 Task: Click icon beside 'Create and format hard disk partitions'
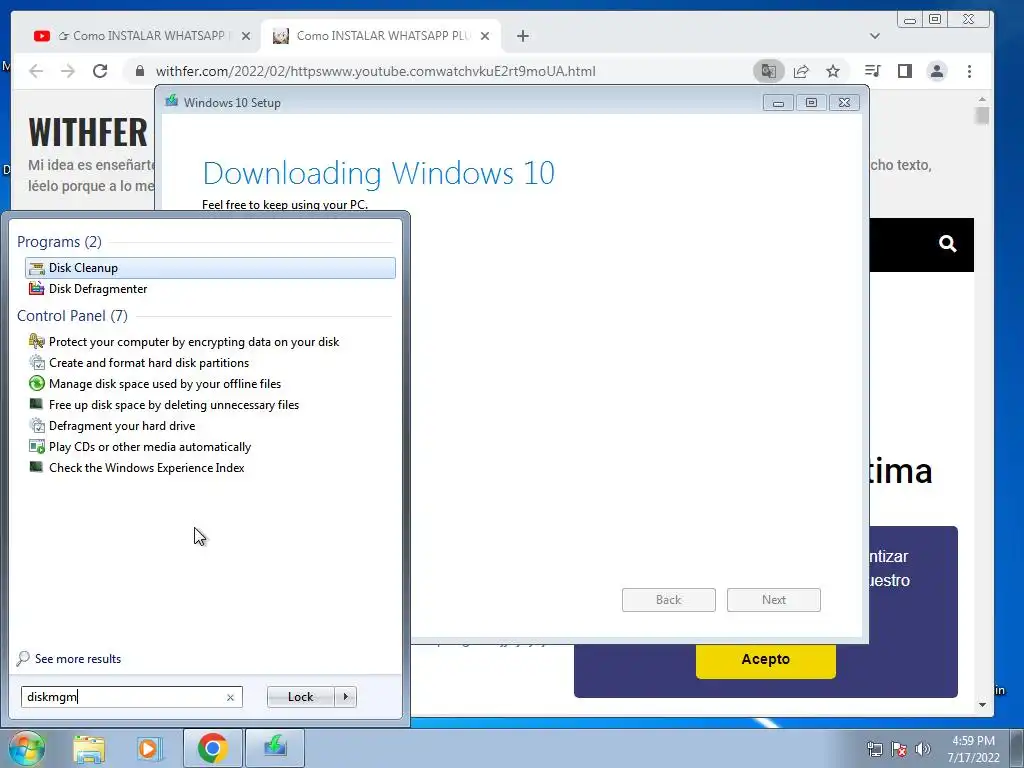[x=37, y=362]
